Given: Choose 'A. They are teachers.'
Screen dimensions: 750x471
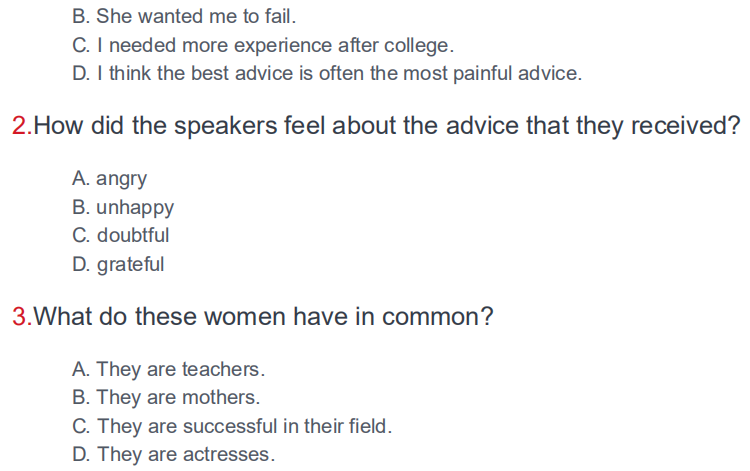Looking at the screenshot, I should click(168, 369).
